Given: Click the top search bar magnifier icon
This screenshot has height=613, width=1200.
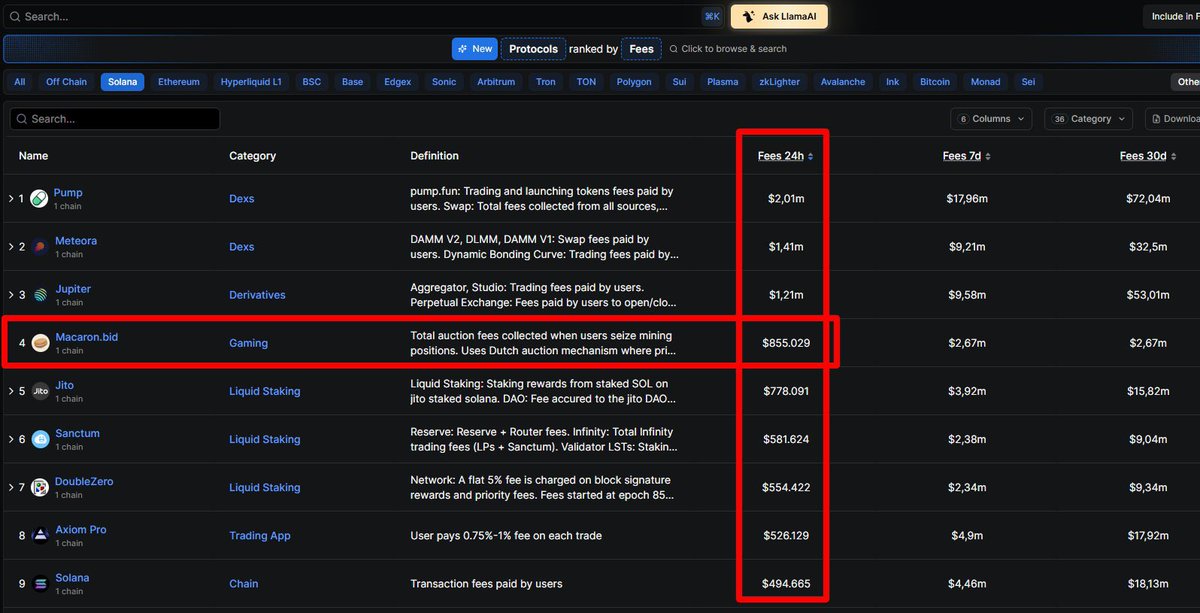Looking at the screenshot, I should pos(13,16).
